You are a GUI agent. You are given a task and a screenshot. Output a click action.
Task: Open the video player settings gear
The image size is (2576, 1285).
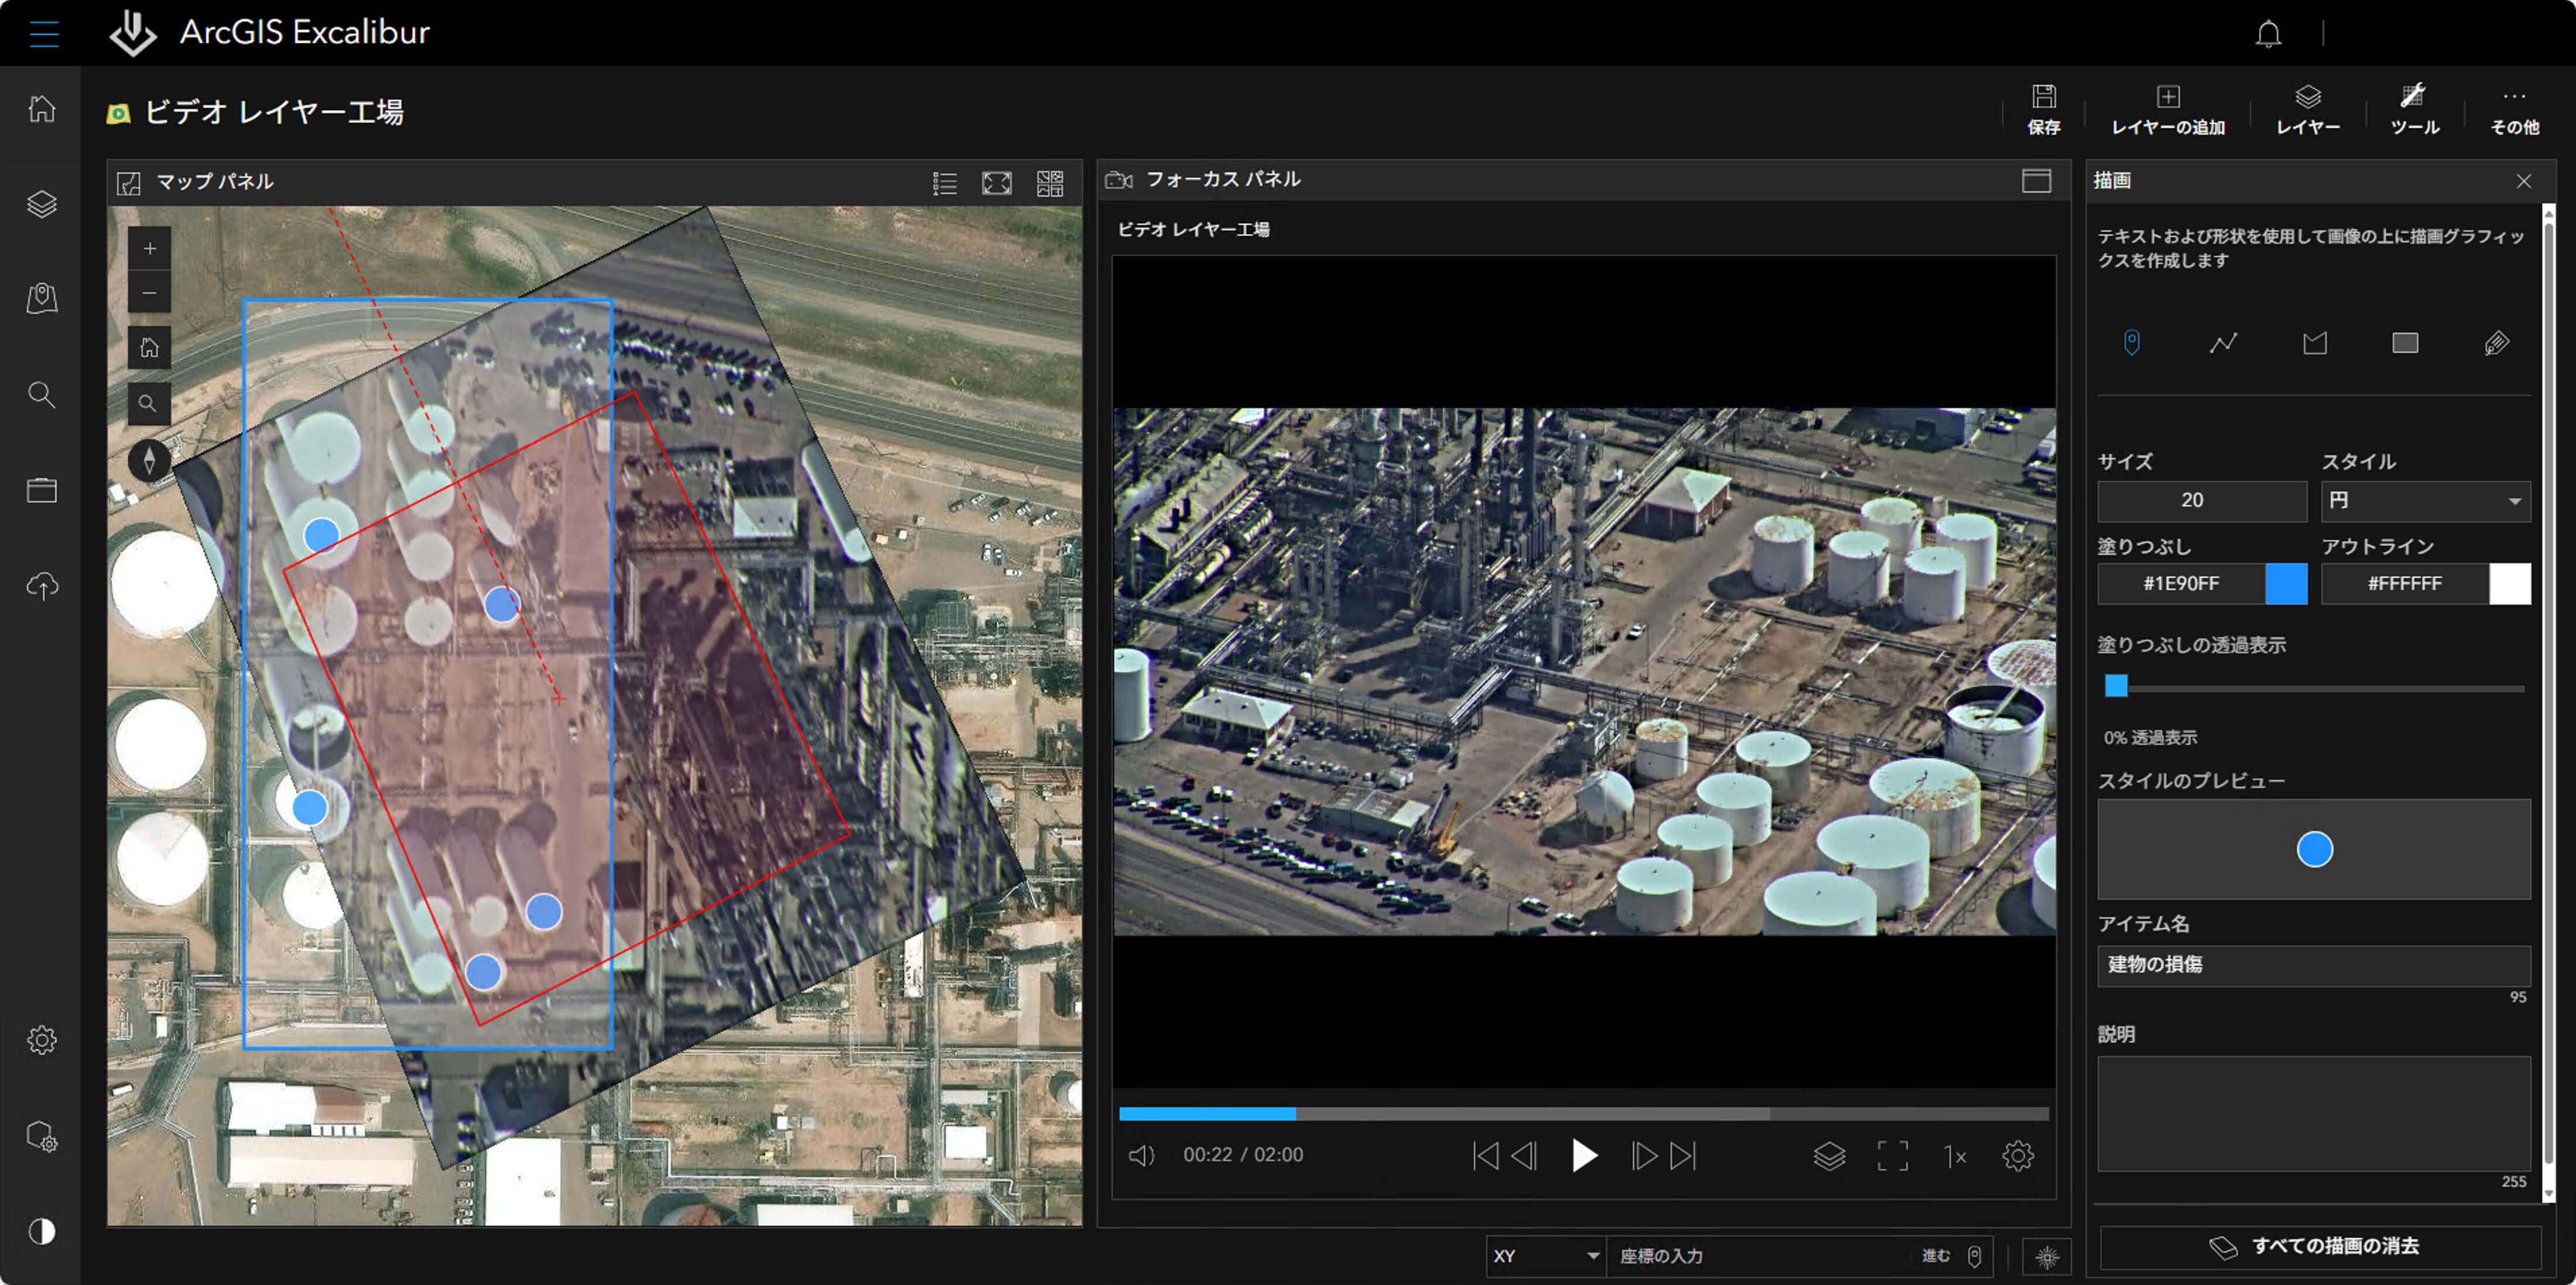tap(2017, 1156)
